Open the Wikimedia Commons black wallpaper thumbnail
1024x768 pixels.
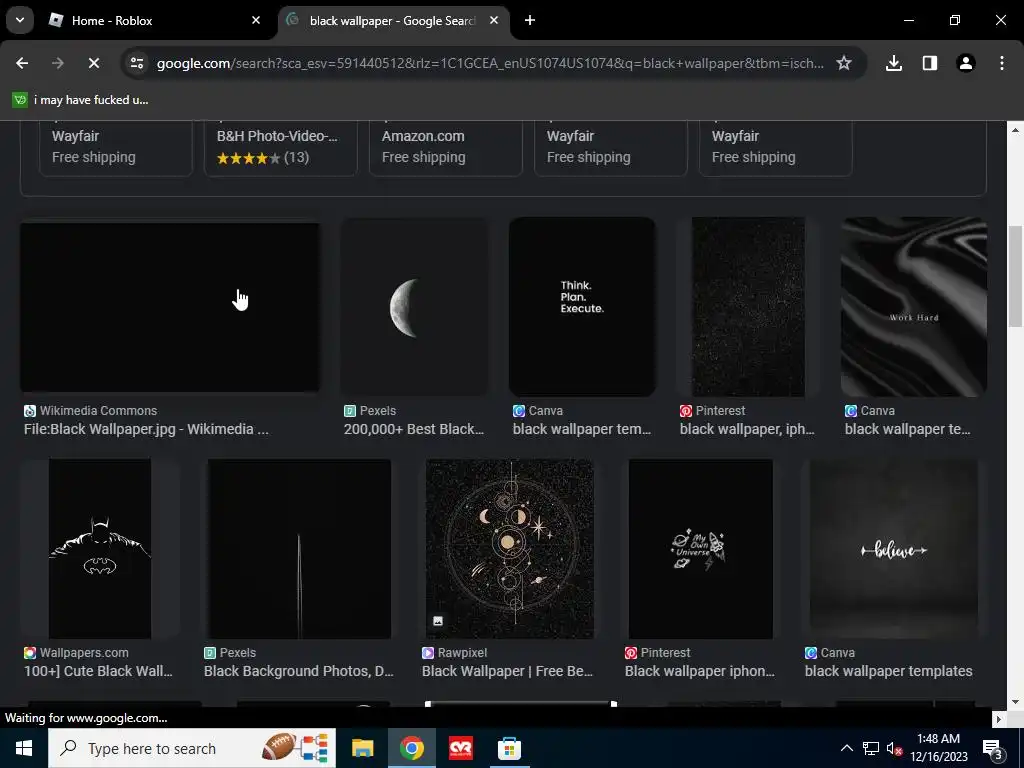(170, 307)
